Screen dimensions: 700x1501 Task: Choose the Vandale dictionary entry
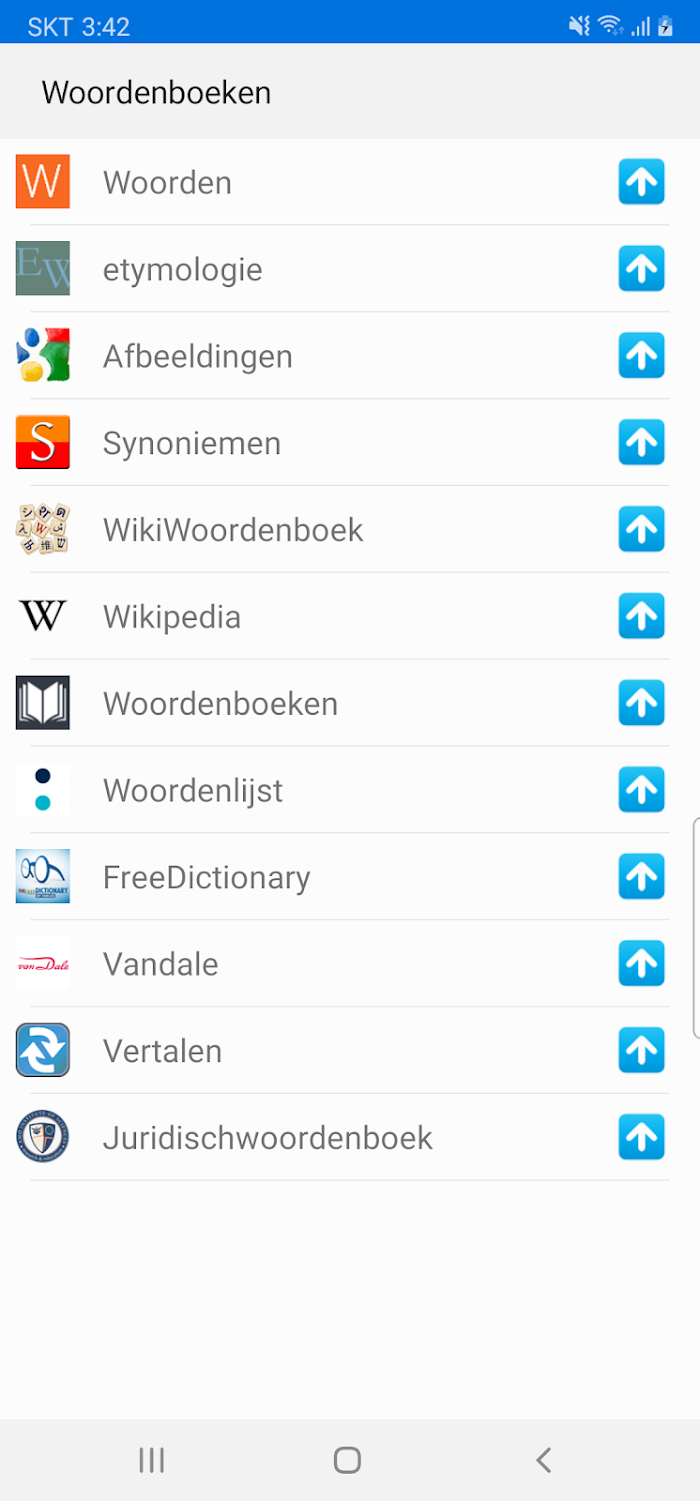click(350, 964)
